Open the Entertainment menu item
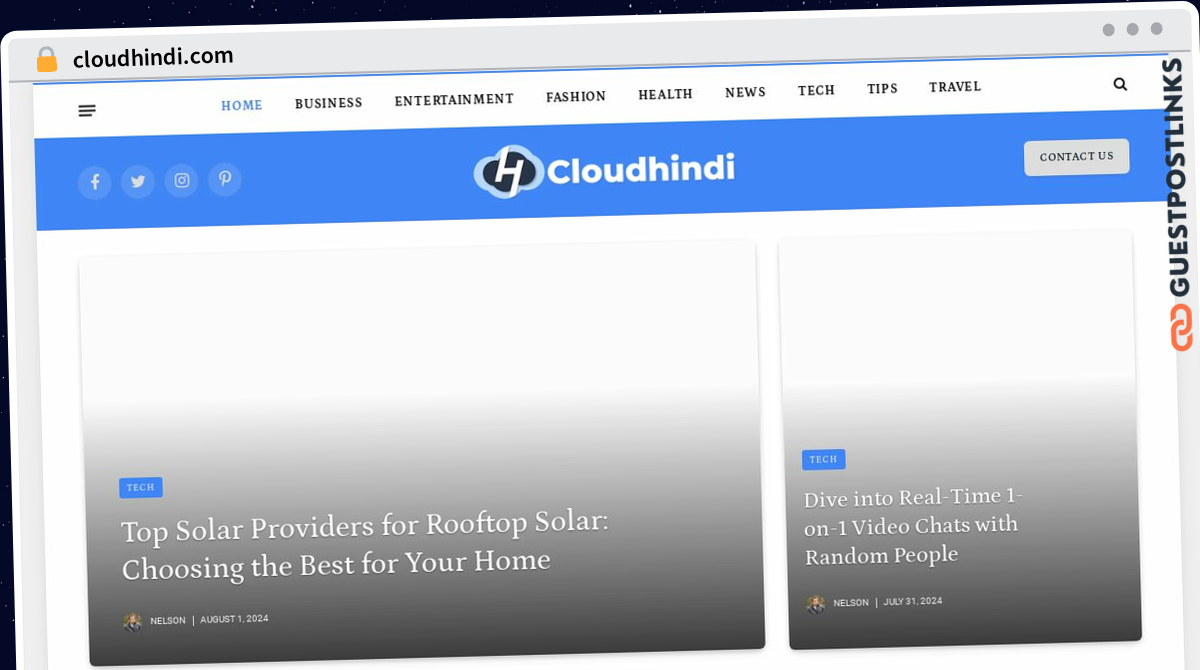The image size is (1200, 670). (x=454, y=100)
